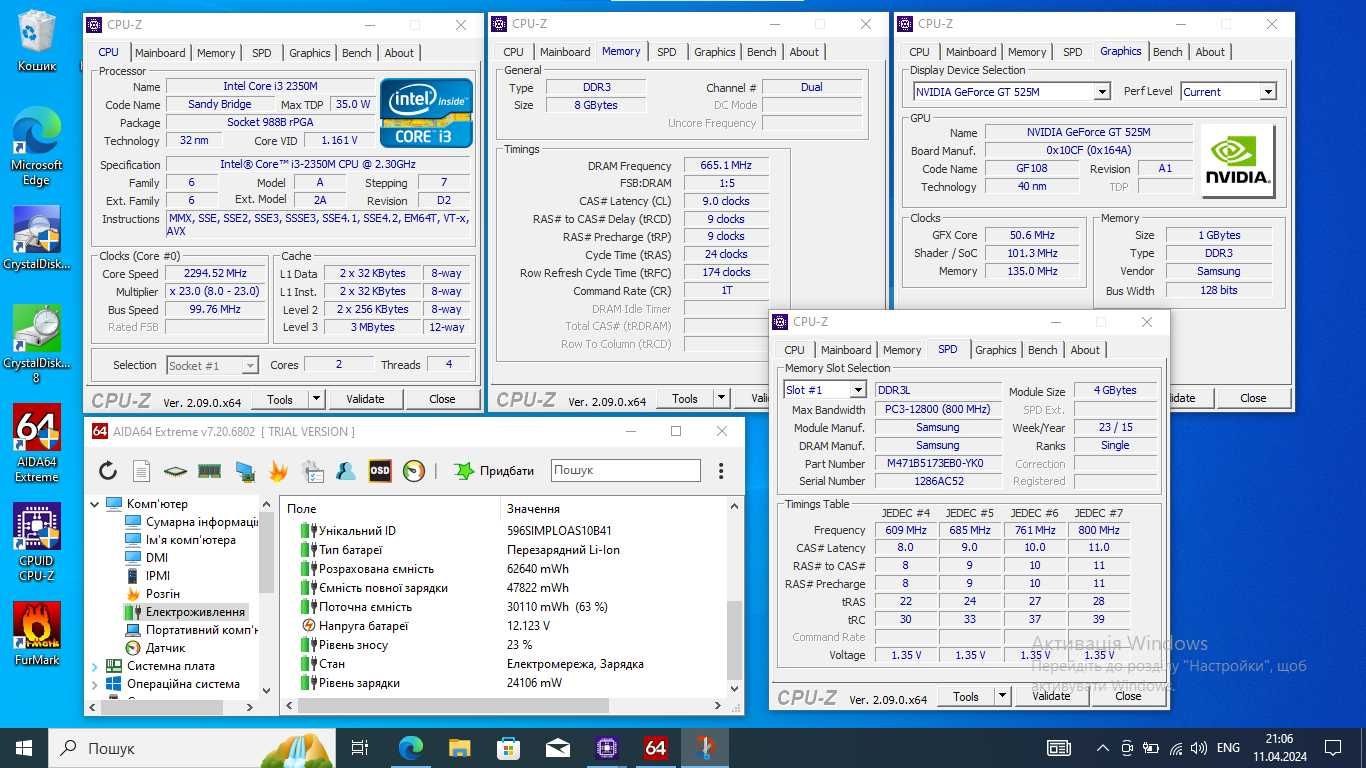Image resolution: width=1366 pixels, height=768 pixels.
Task: Open Mail app from the taskbar
Action: (x=557, y=748)
